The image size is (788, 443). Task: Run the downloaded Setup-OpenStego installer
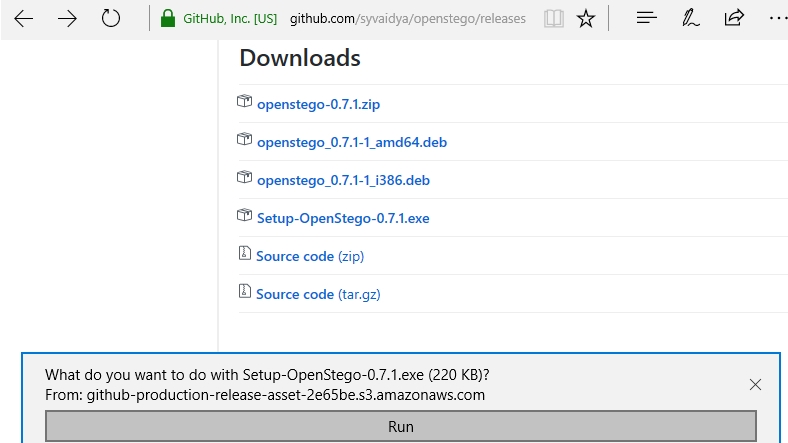click(401, 426)
